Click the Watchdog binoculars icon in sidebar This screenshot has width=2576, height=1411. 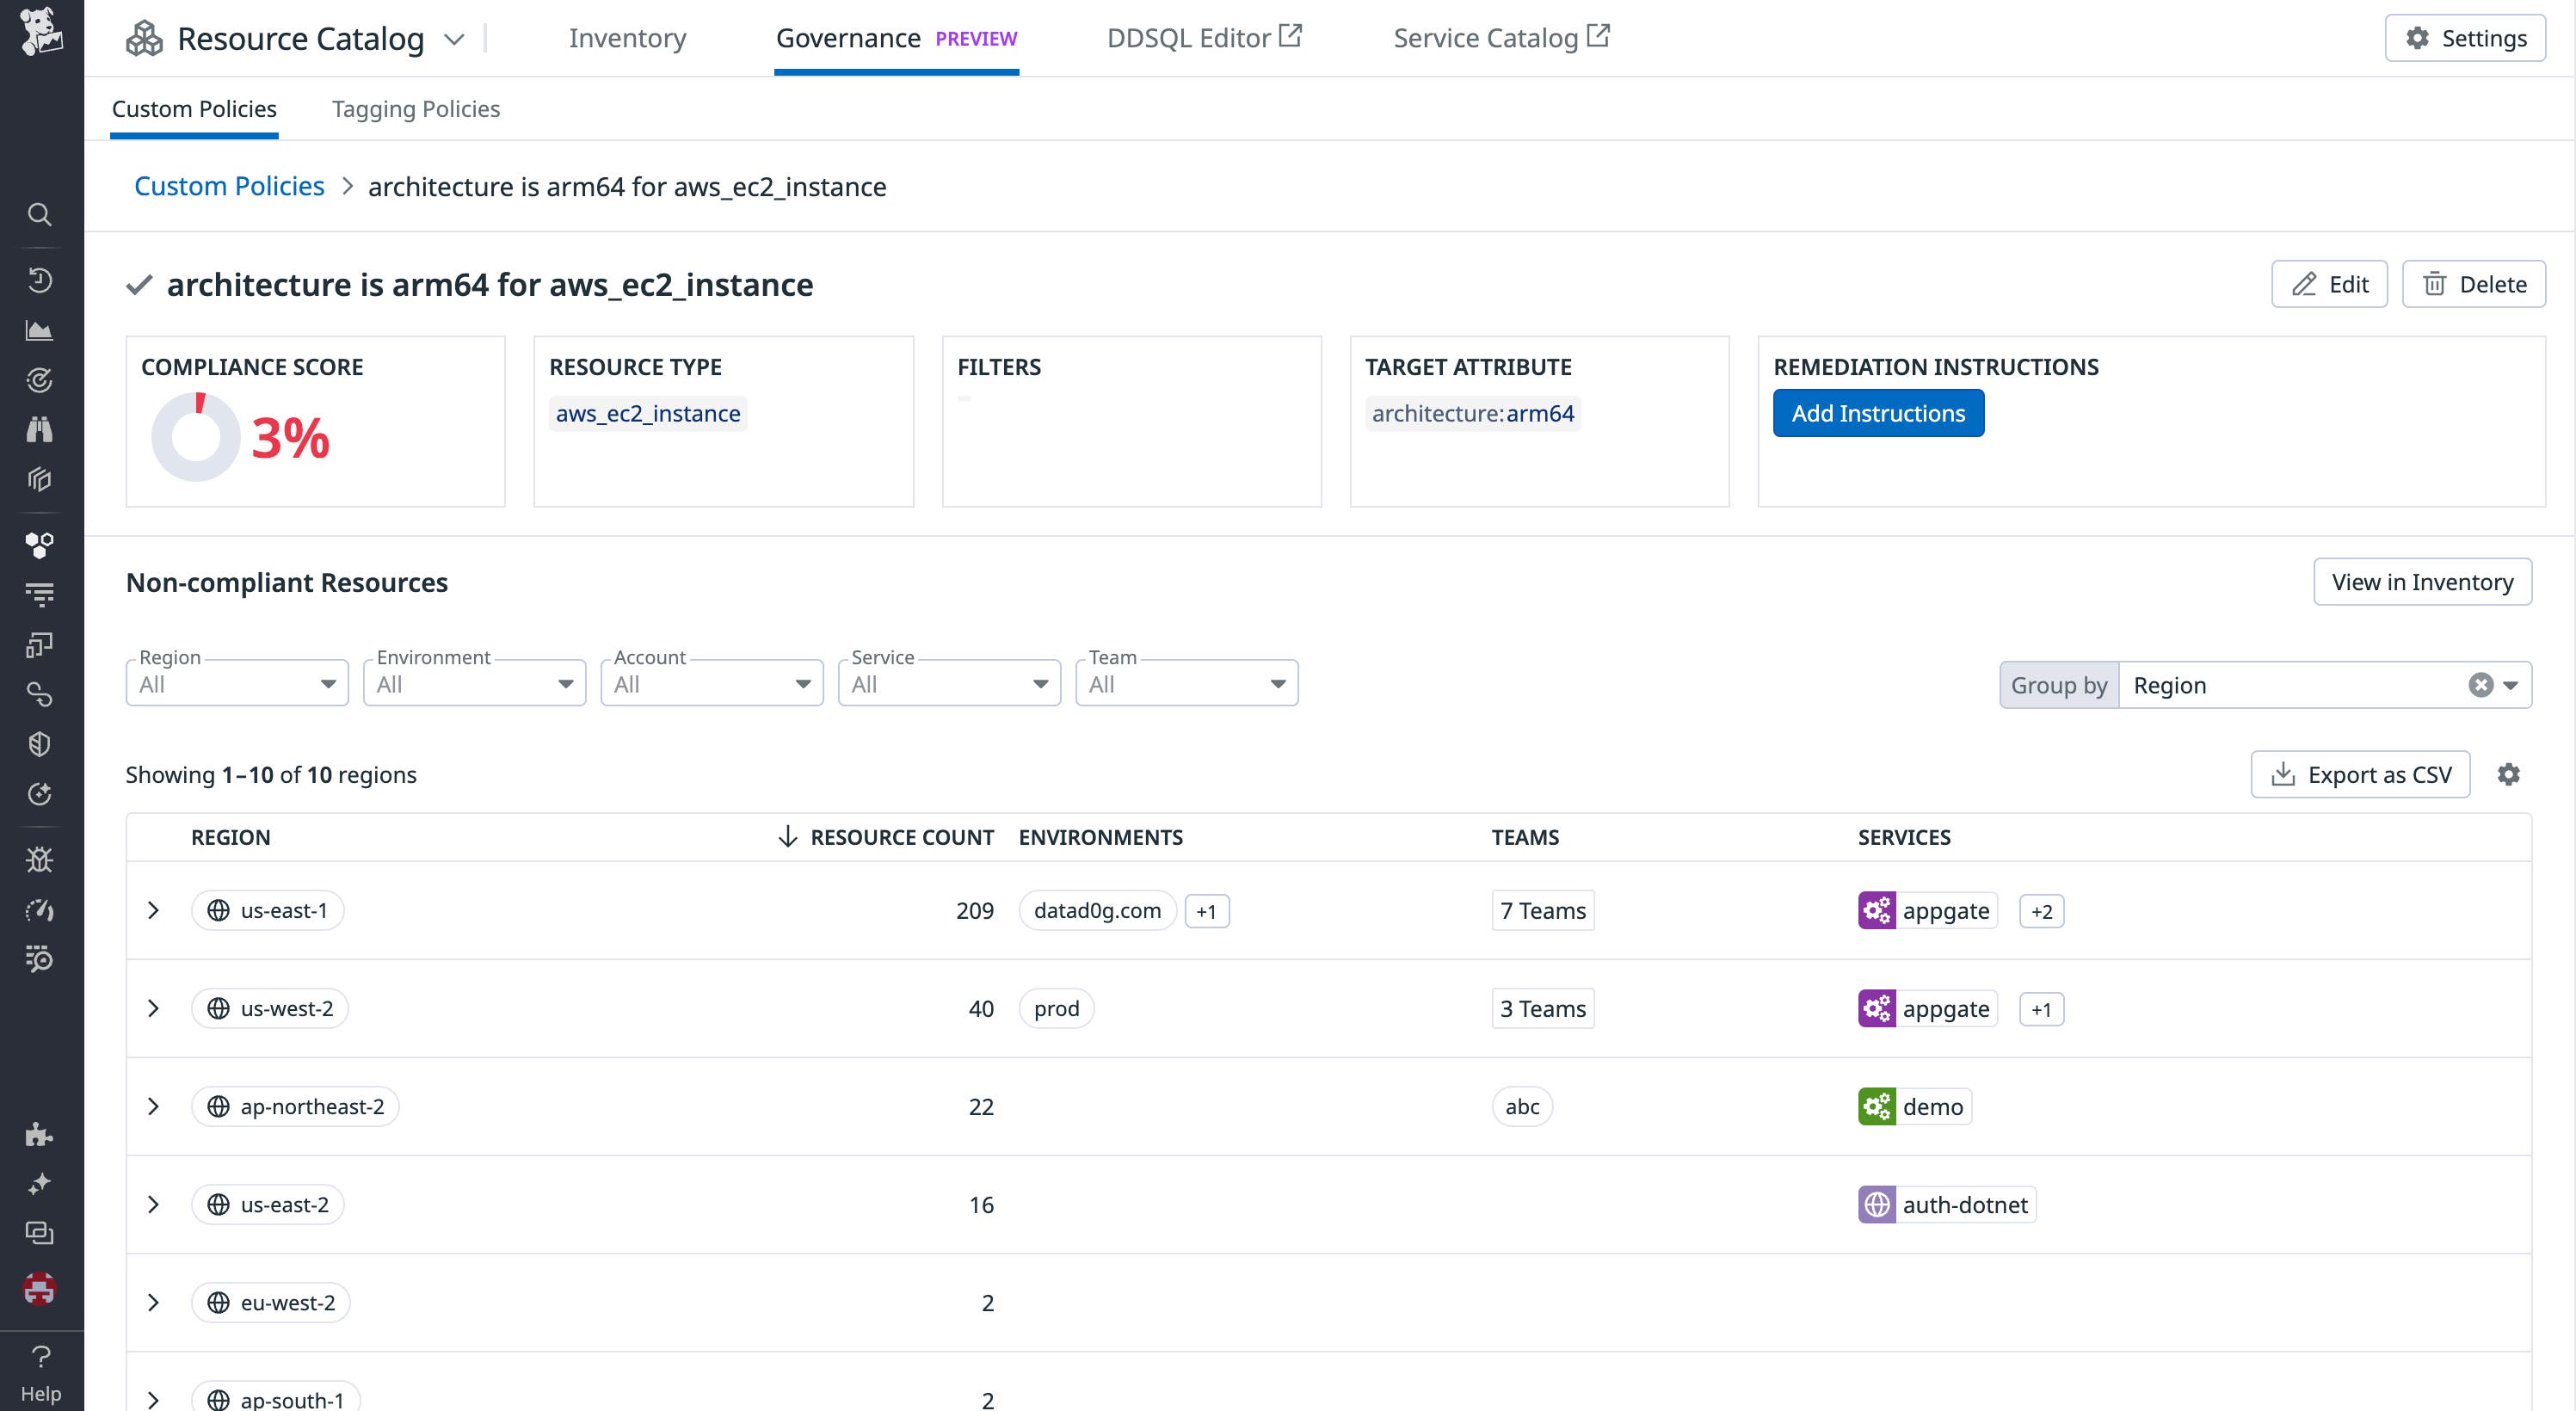pyautogui.click(x=40, y=429)
